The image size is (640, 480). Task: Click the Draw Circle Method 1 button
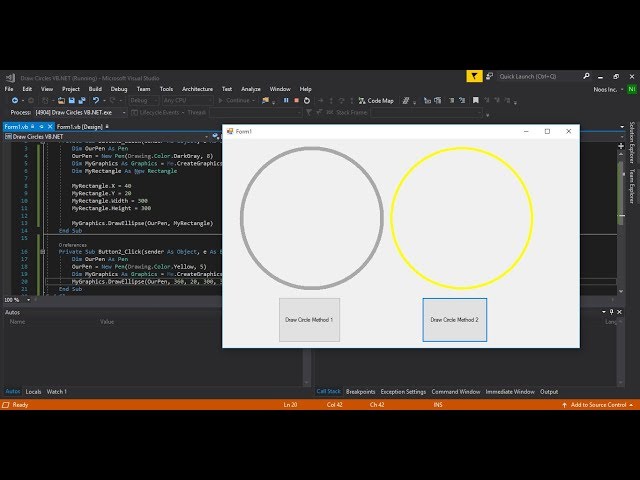[x=309, y=320]
